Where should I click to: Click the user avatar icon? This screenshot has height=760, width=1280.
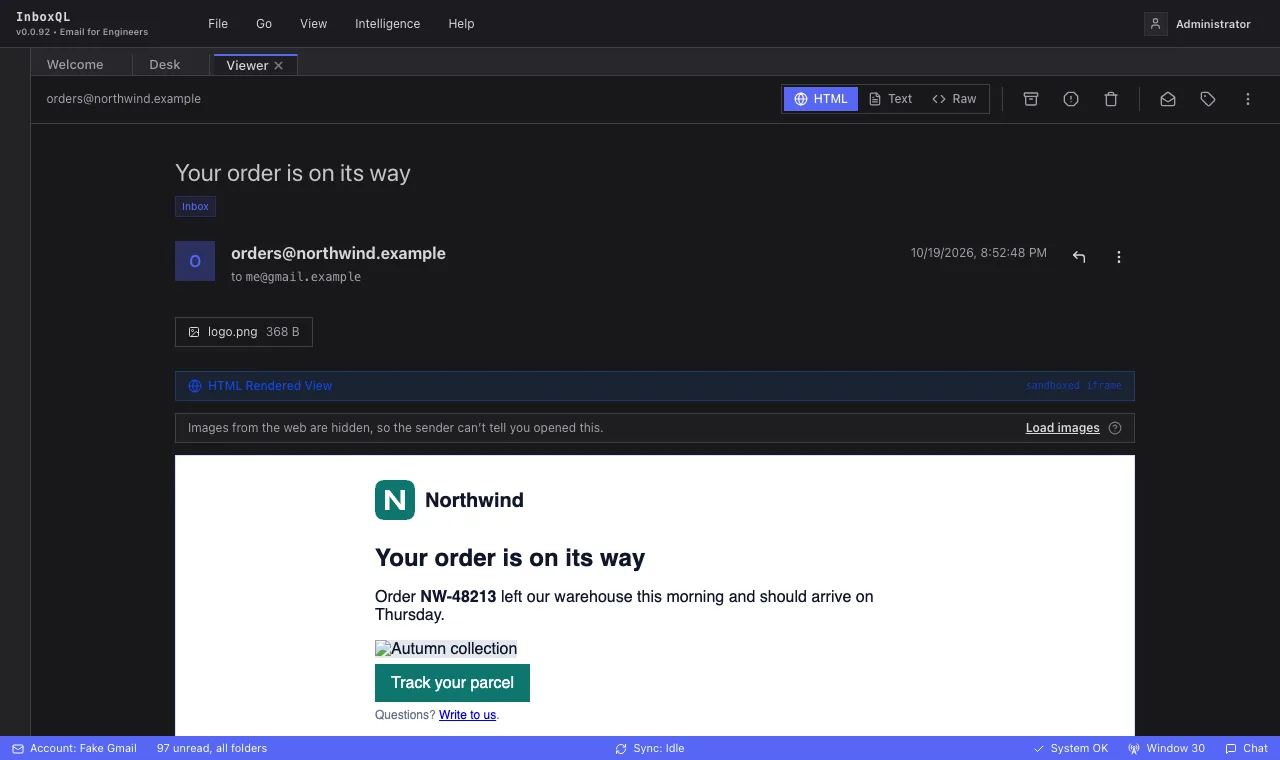pyautogui.click(x=1156, y=24)
